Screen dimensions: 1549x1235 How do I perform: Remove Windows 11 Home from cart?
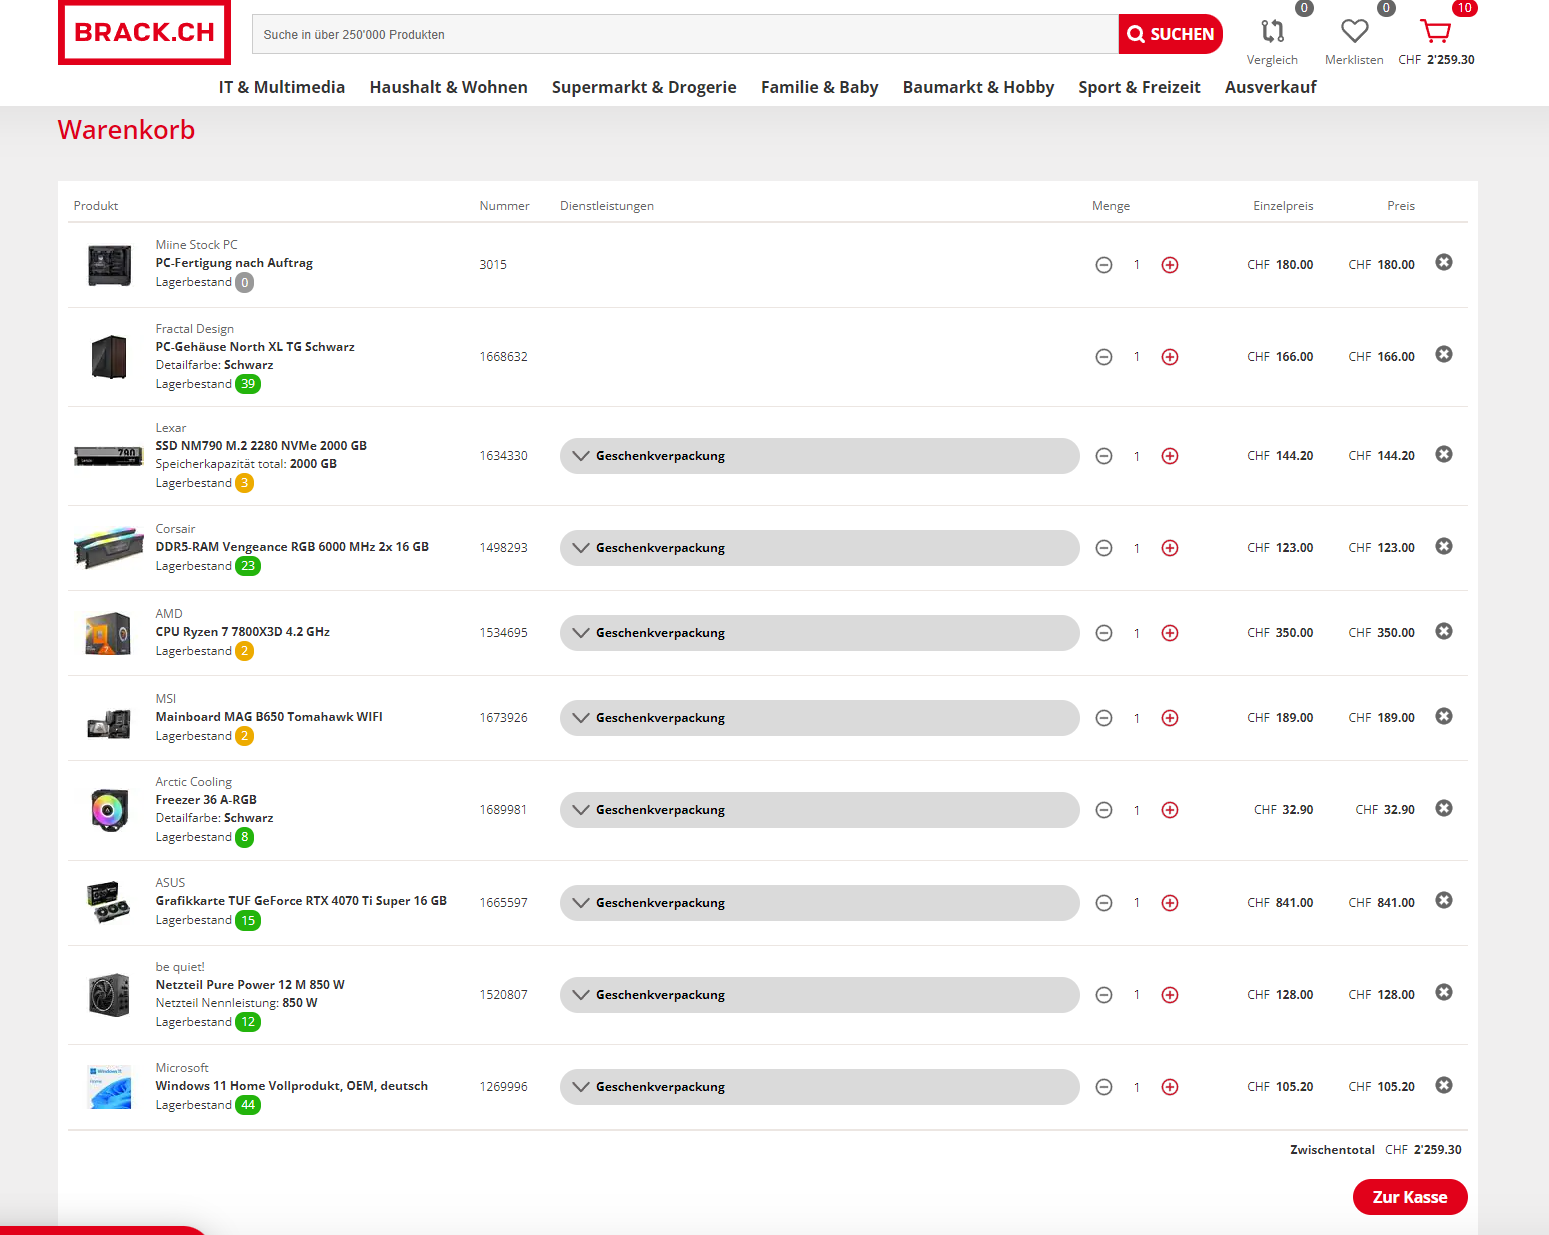click(1444, 1085)
